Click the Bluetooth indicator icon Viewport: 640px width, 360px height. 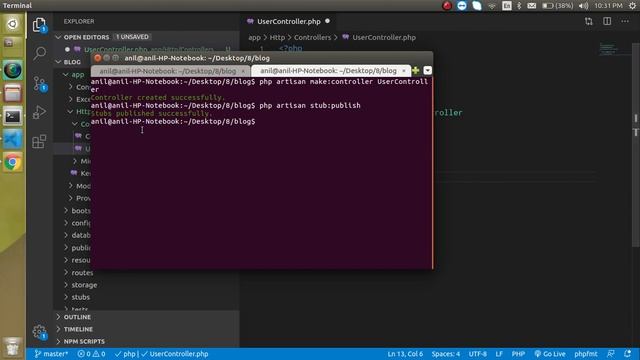tap(519, 5)
